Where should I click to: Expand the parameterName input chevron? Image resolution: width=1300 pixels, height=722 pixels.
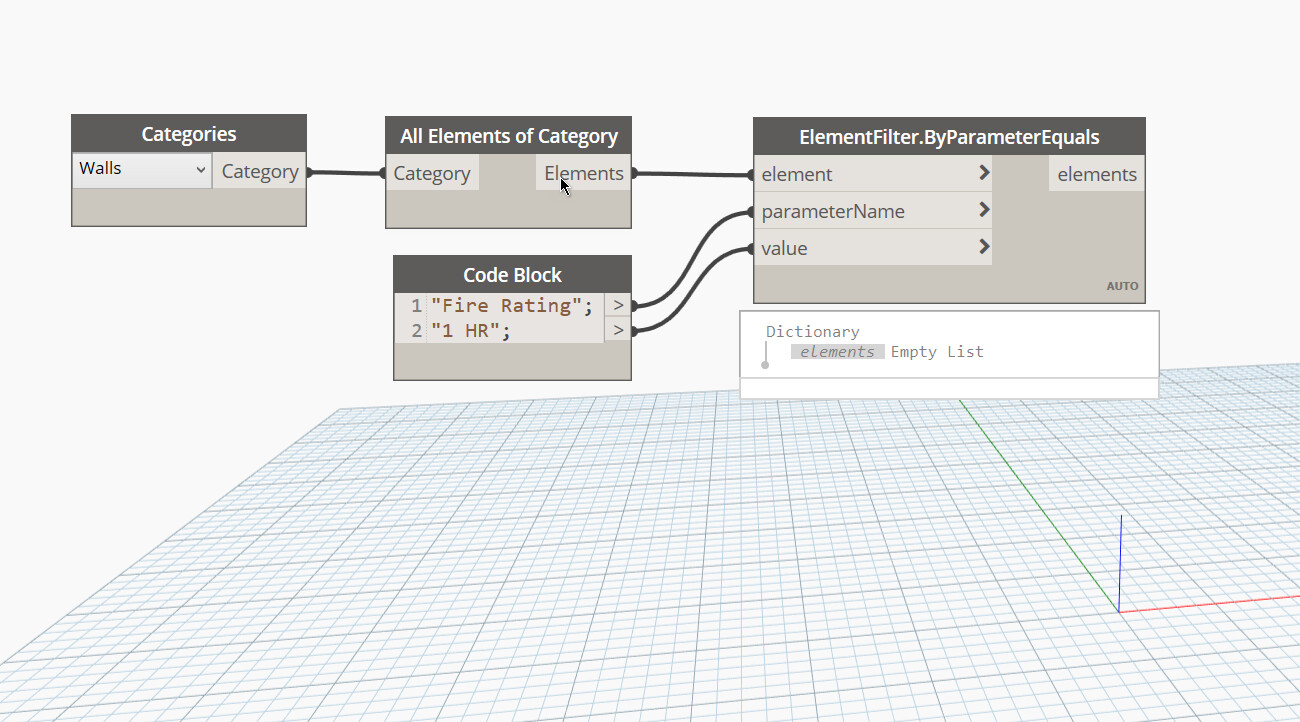[985, 210]
